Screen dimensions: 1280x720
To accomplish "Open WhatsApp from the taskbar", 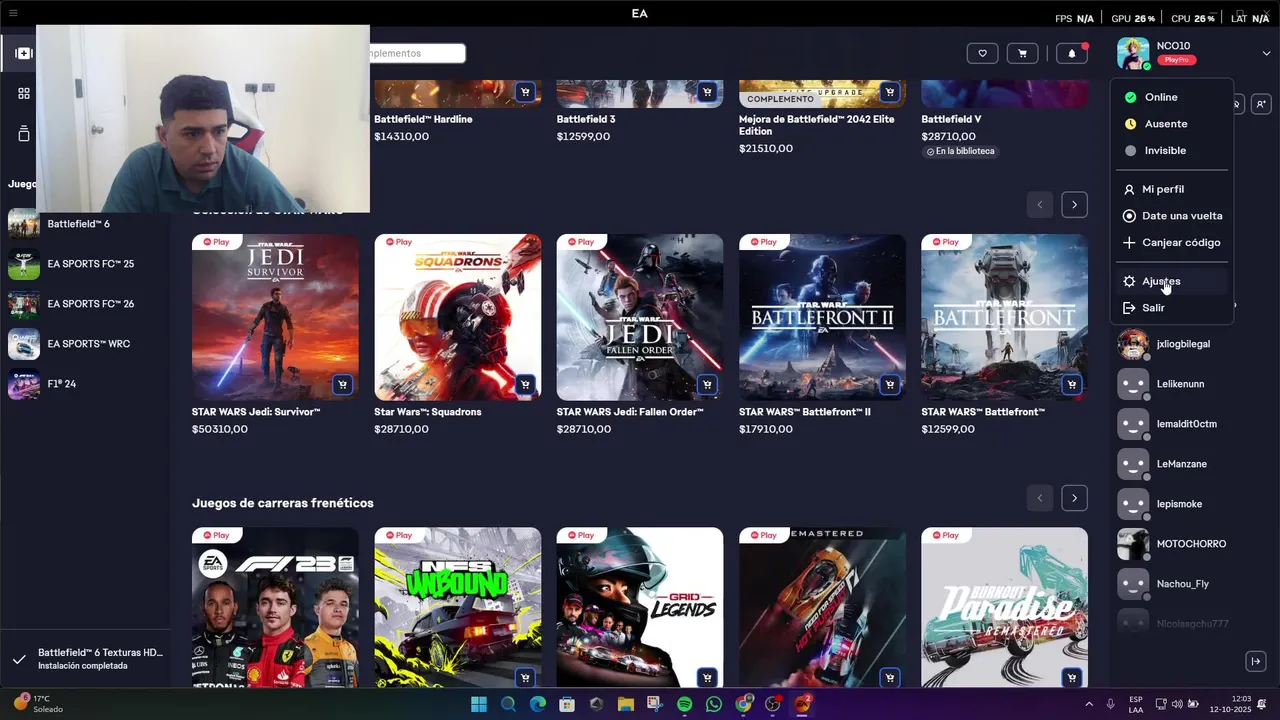I will pos(714,704).
